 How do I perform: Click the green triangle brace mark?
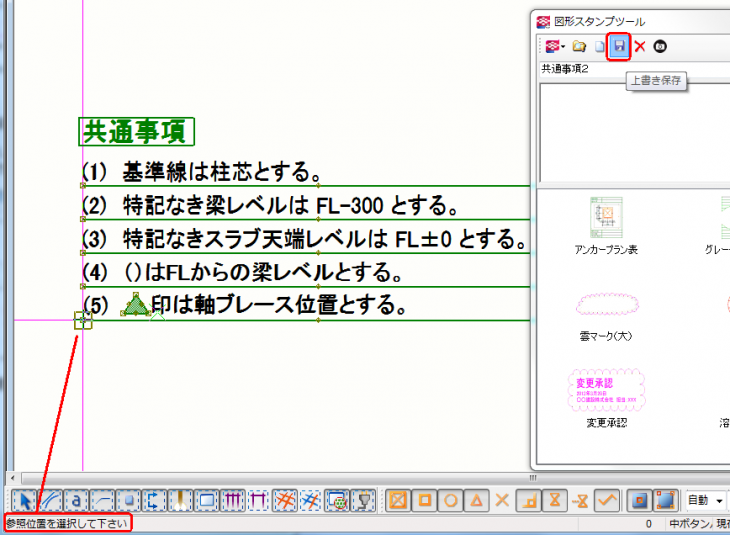[x=135, y=305]
